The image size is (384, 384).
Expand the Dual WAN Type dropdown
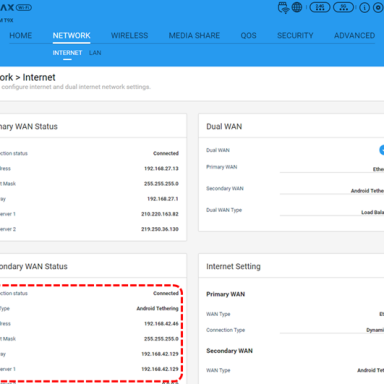click(332, 212)
